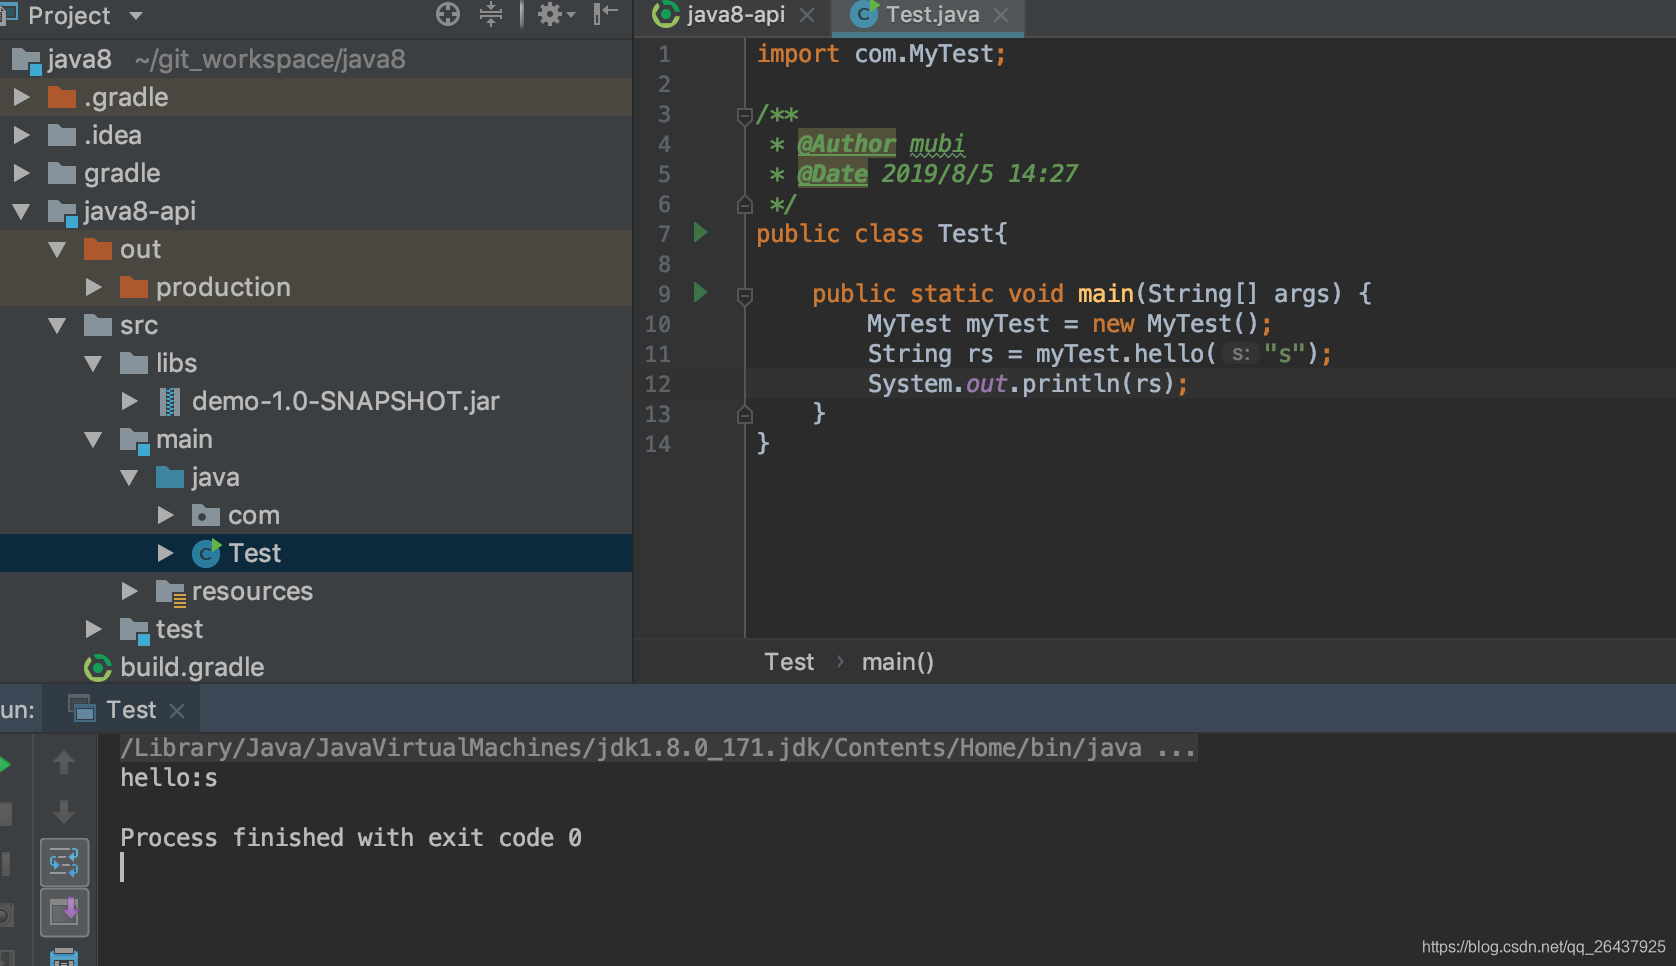Expand the Test class node
Image resolution: width=1676 pixels, height=966 pixels.
(x=166, y=553)
